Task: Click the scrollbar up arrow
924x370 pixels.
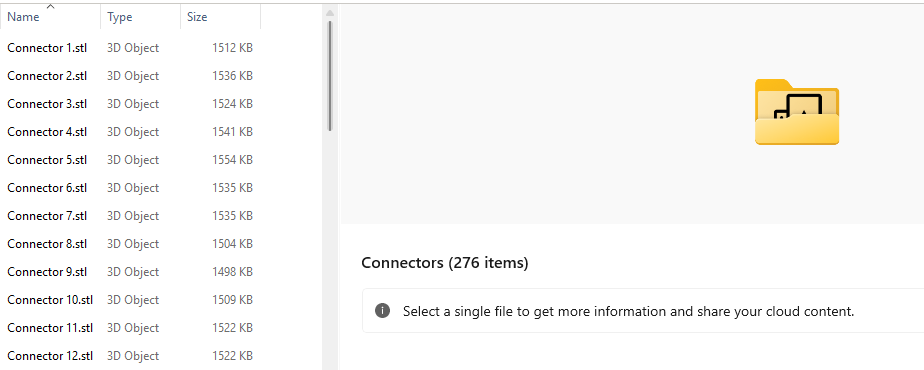Action: [x=330, y=13]
